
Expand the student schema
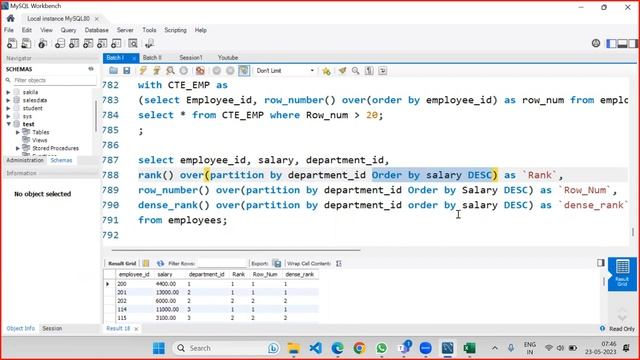point(8,108)
